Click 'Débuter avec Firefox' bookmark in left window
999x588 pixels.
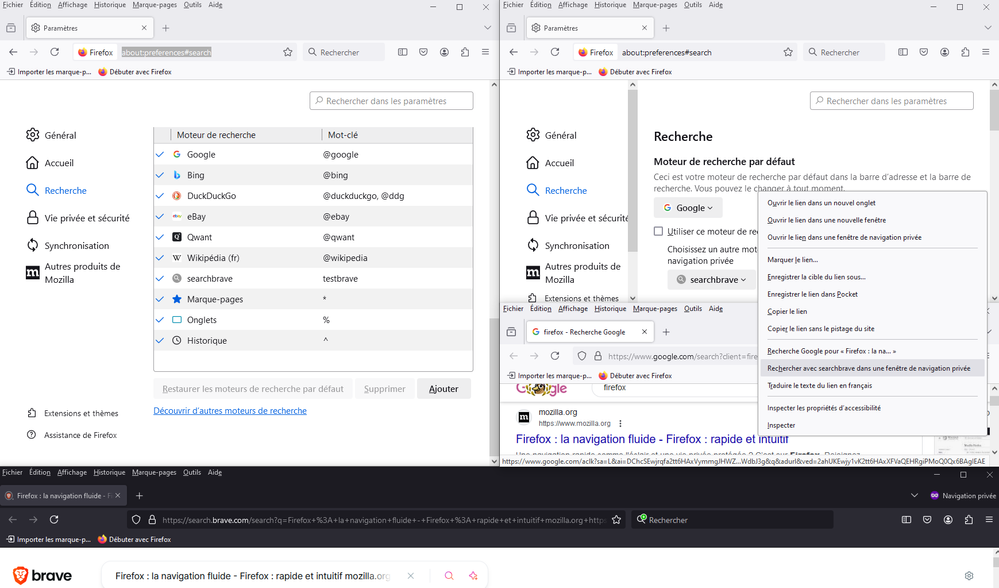(x=134, y=72)
